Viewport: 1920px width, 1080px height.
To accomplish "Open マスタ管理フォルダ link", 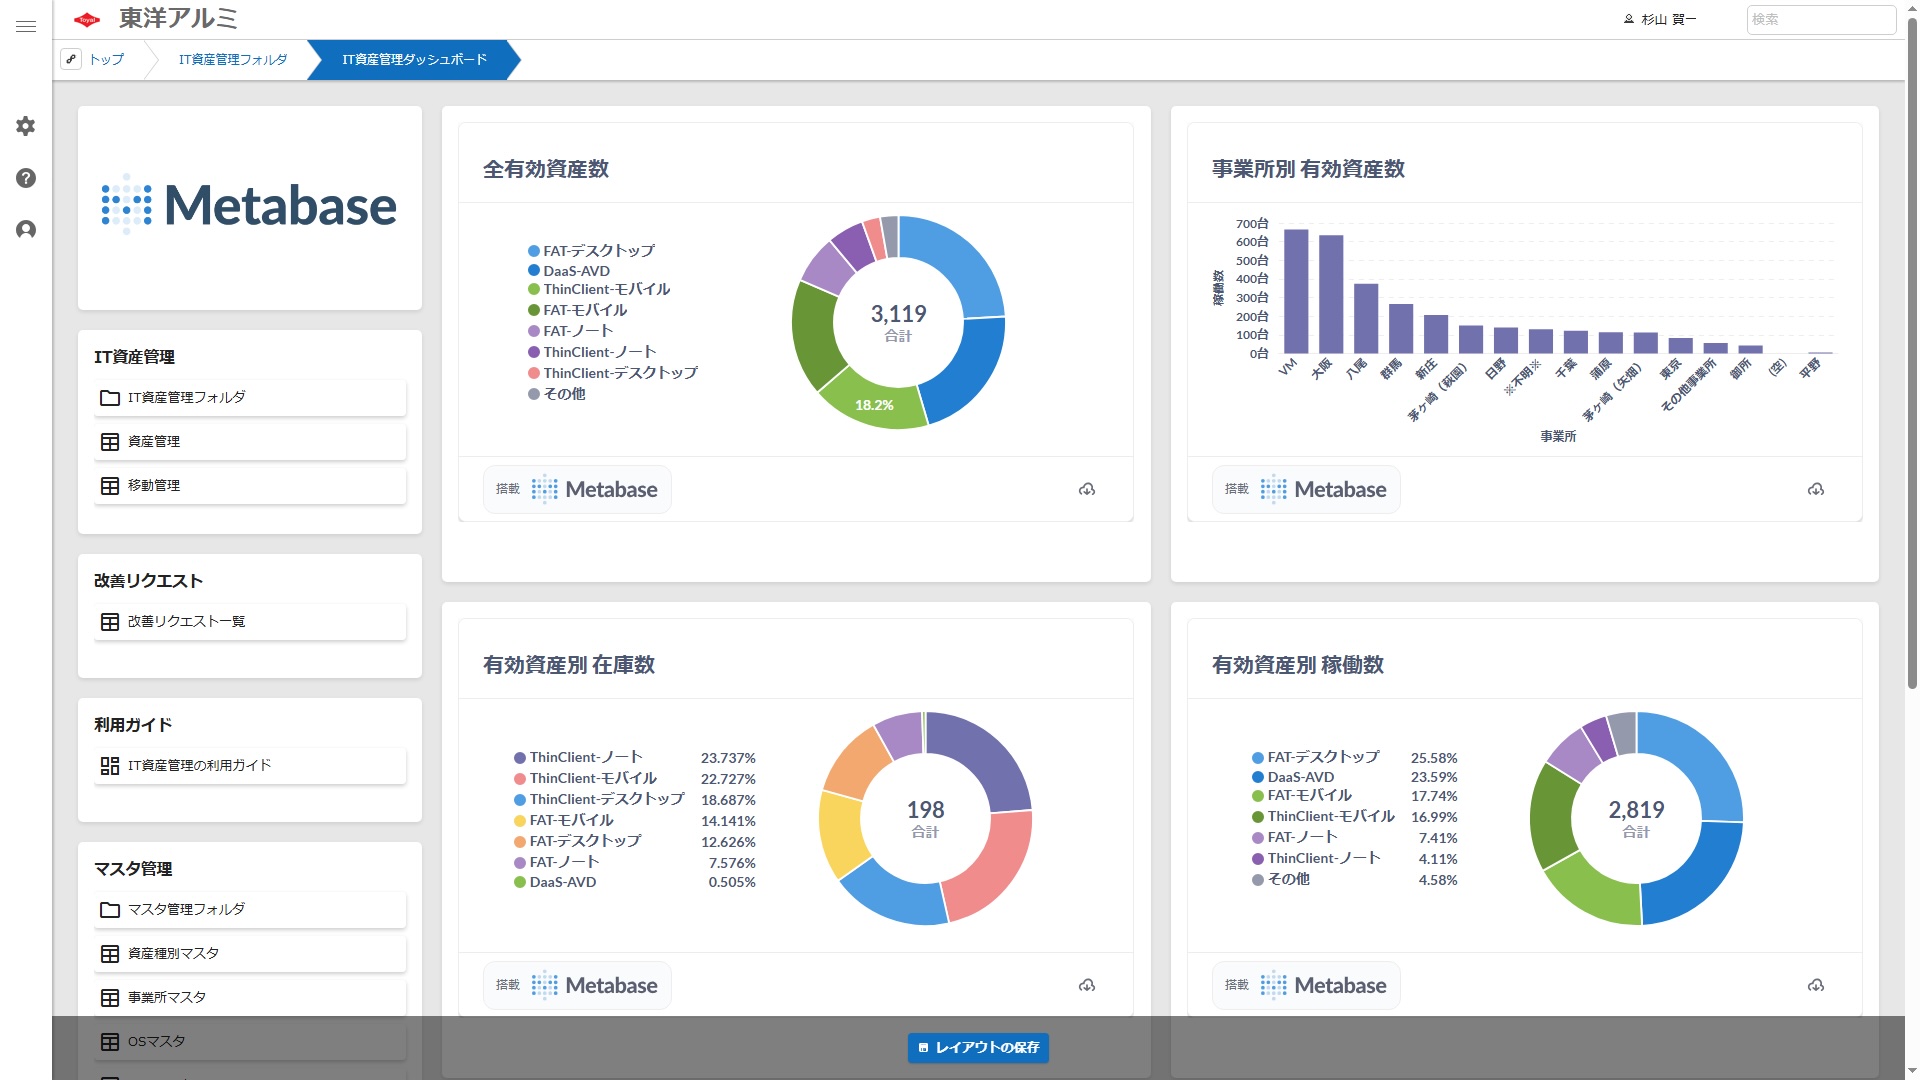I will click(250, 909).
